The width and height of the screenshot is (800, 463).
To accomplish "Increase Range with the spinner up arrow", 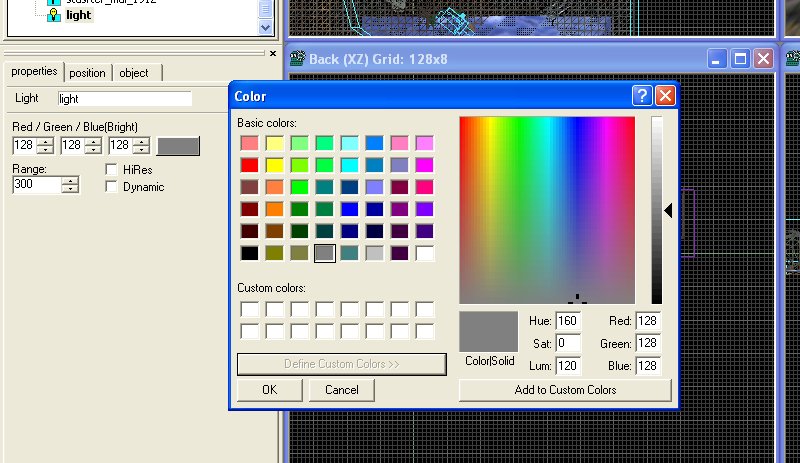I will pos(70,181).
